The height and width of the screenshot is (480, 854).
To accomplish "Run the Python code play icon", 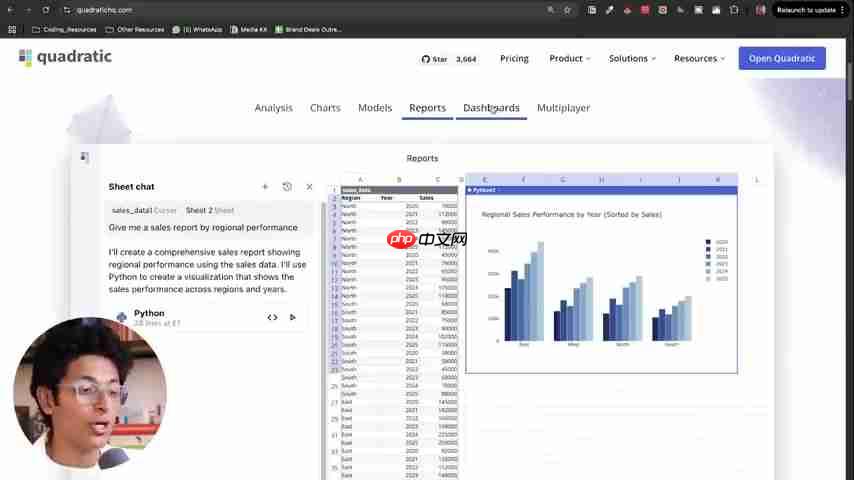I will tap(292, 317).
